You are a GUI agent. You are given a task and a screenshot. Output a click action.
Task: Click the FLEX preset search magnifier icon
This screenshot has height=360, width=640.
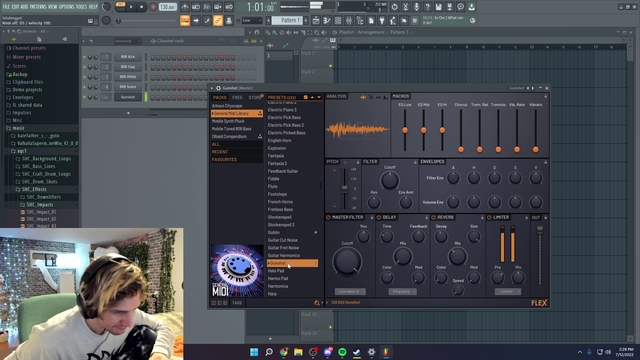pyautogui.click(x=317, y=303)
